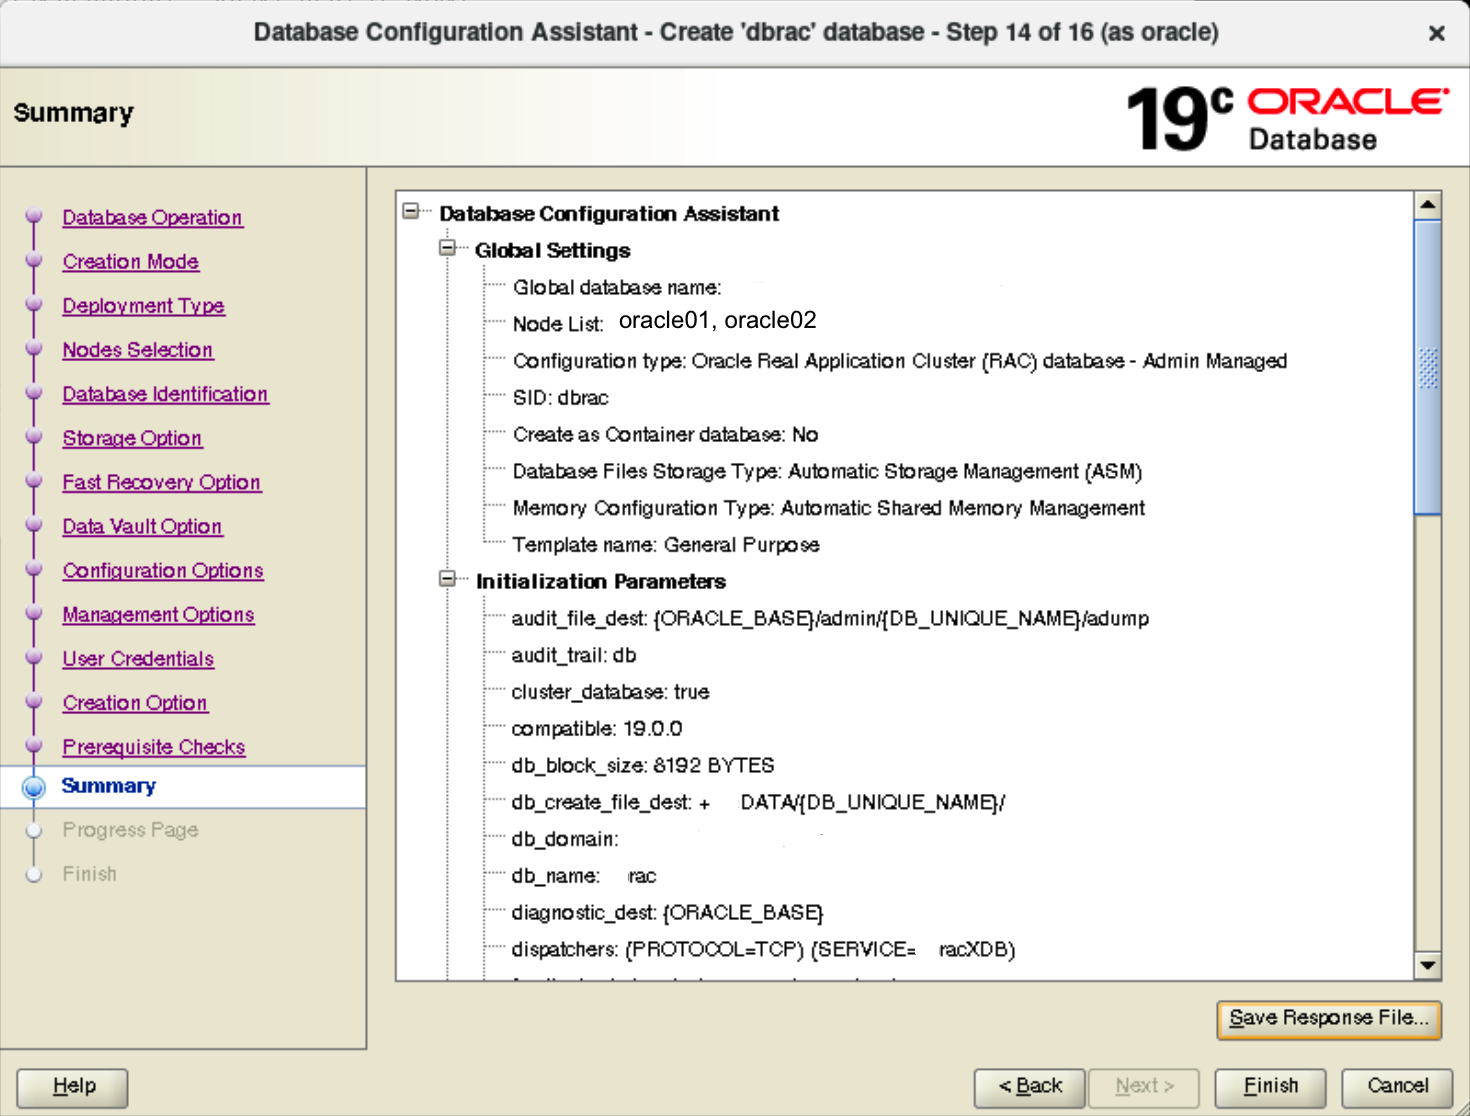Select the 'SID: dbrac' row
Viewport: 1470px width, 1116px height.
coord(560,397)
